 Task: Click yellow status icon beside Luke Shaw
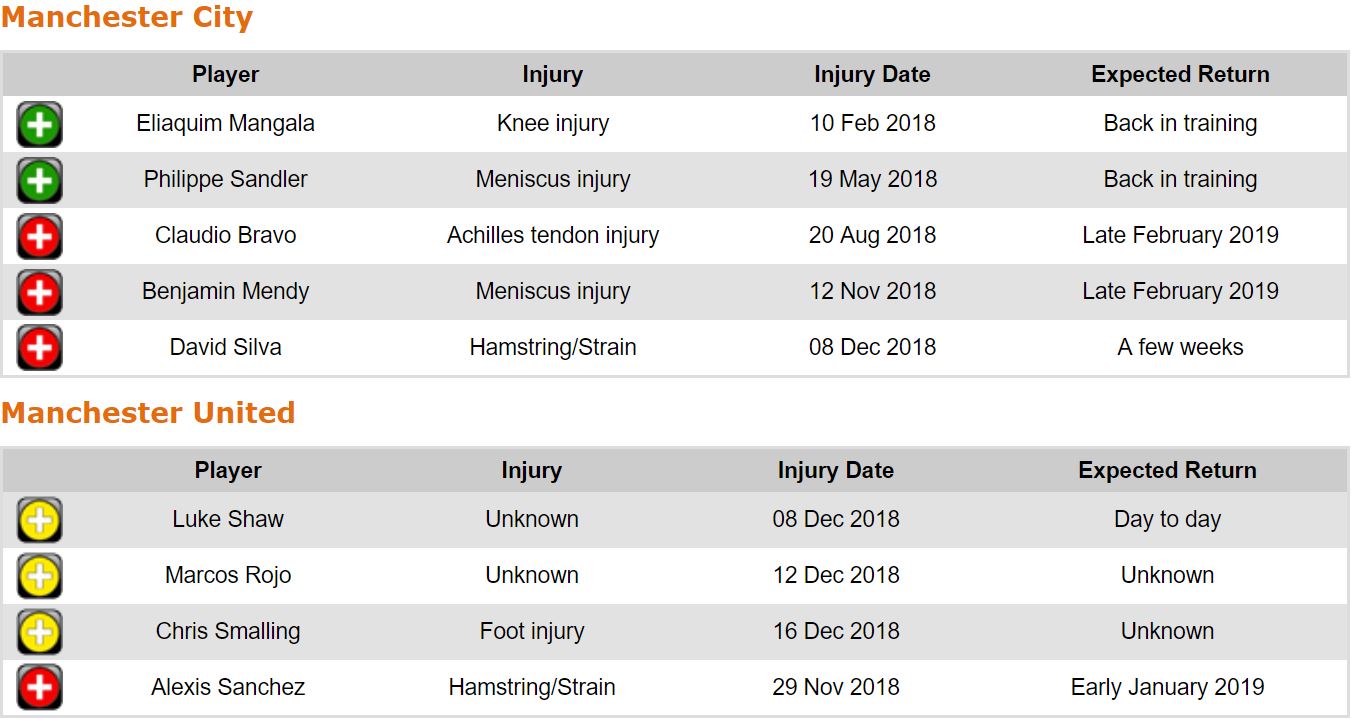[x=39, y=520]
